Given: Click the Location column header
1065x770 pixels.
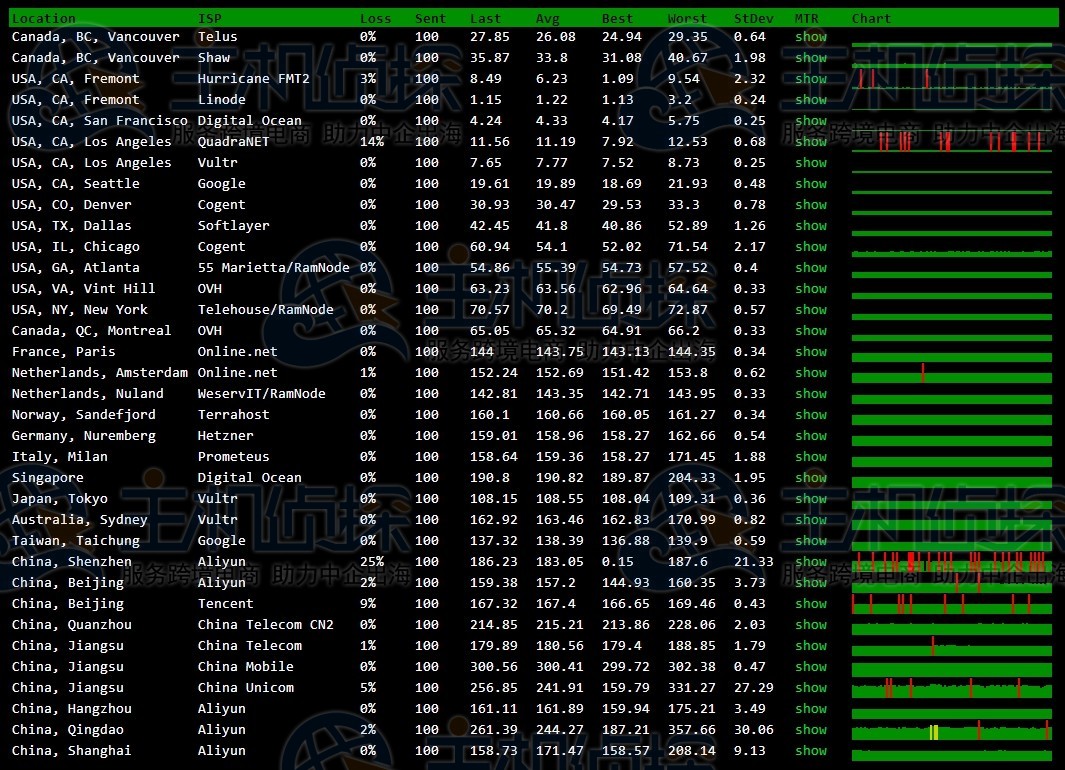Looking at the screenshot, I should coord(43,18).
